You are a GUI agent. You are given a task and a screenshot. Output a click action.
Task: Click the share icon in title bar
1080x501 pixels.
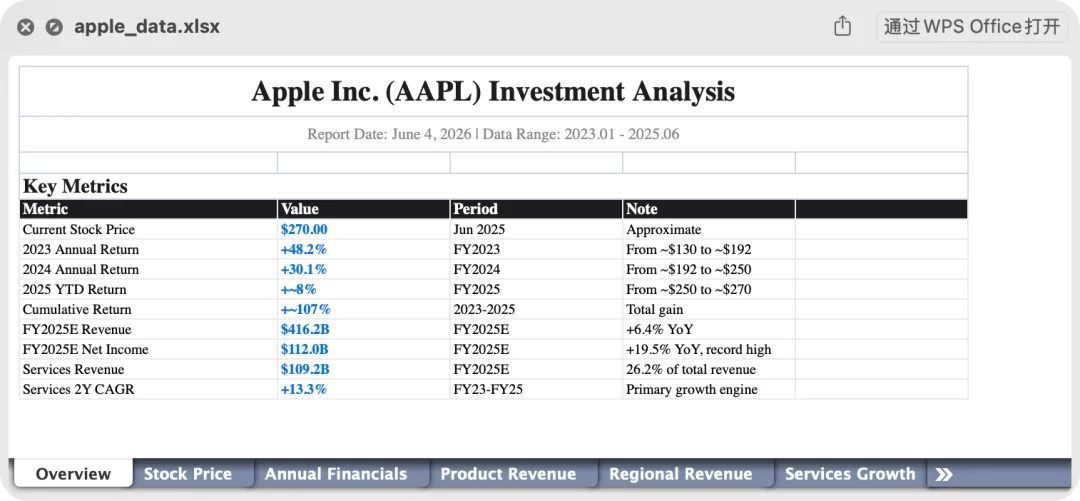pos(842,27)
